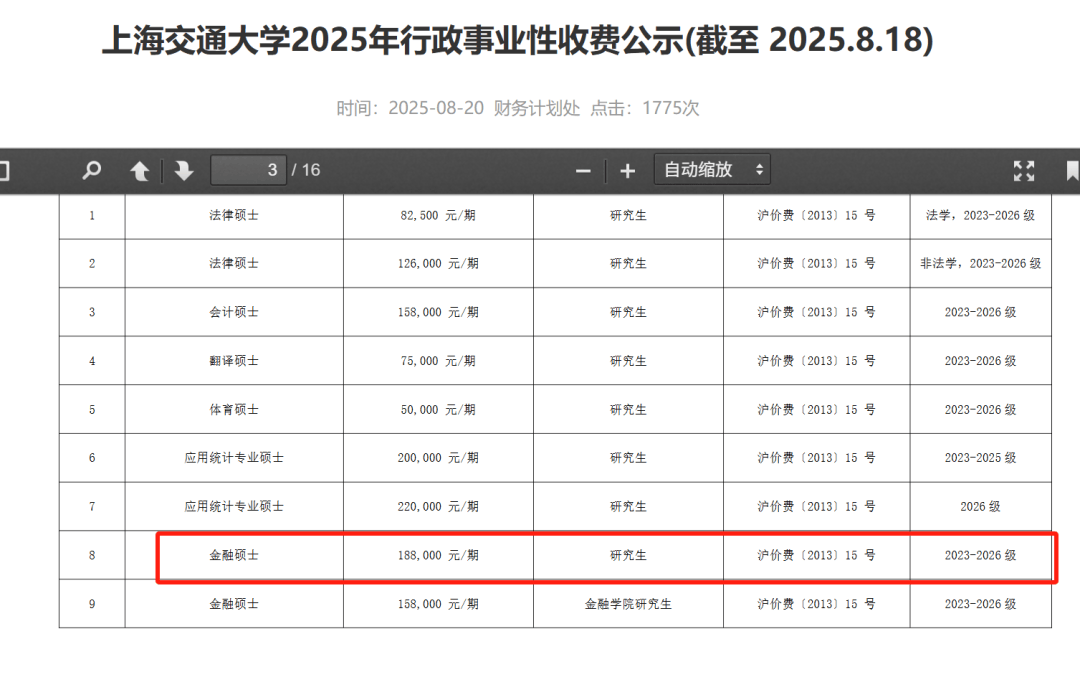The width and height of the screenshot is (1080, 682).
Task: Zoom in using the plus button
Action: [627, 171]
